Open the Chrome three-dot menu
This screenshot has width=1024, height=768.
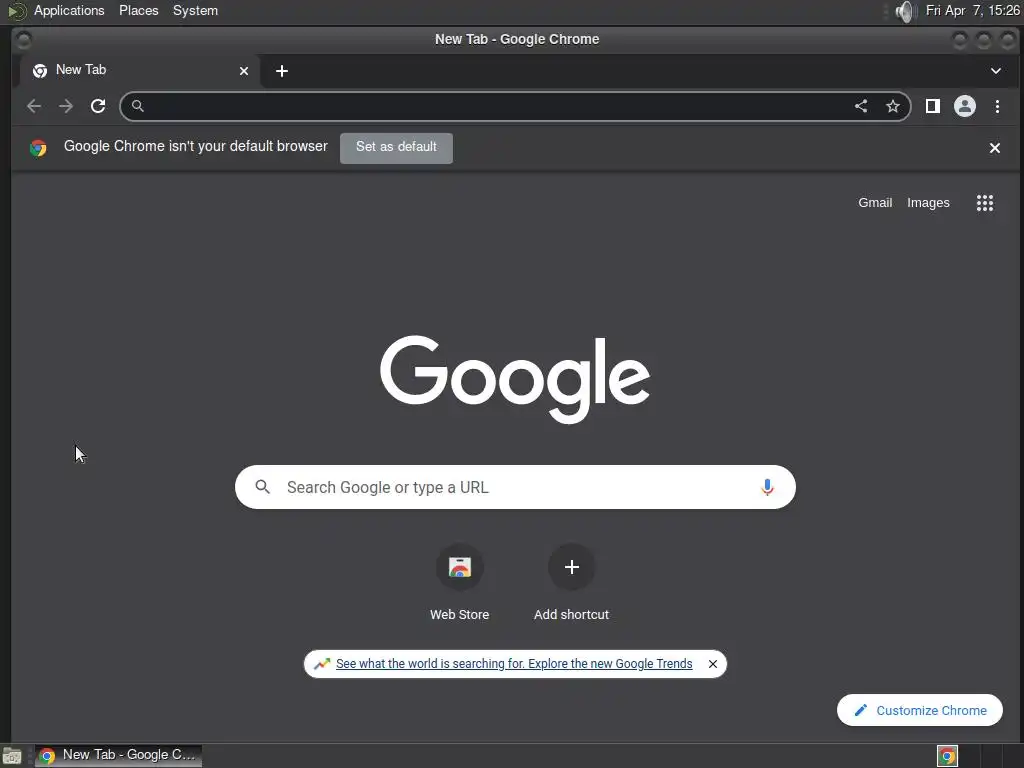coord(997,106)
